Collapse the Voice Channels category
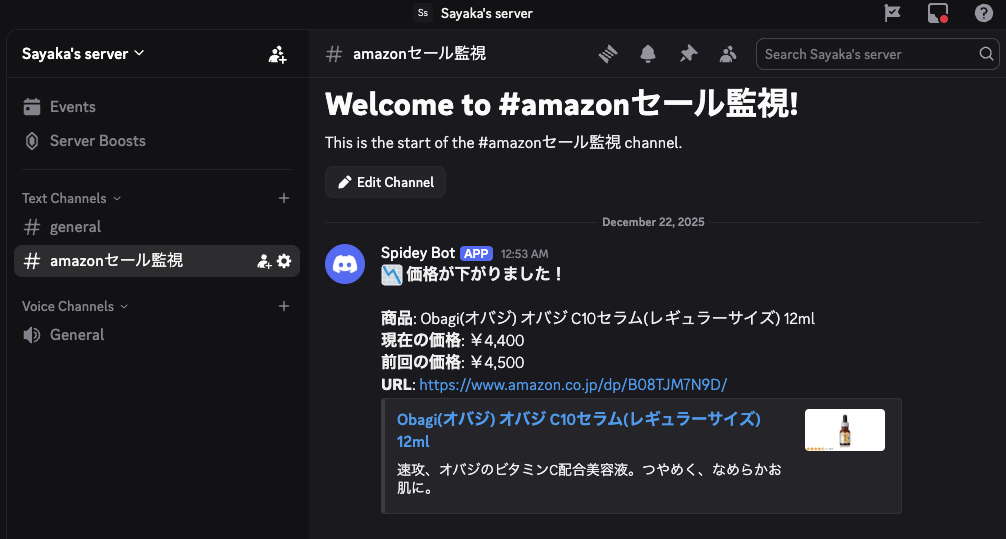This screenshot has height=539, width=1006. [75, 306]
